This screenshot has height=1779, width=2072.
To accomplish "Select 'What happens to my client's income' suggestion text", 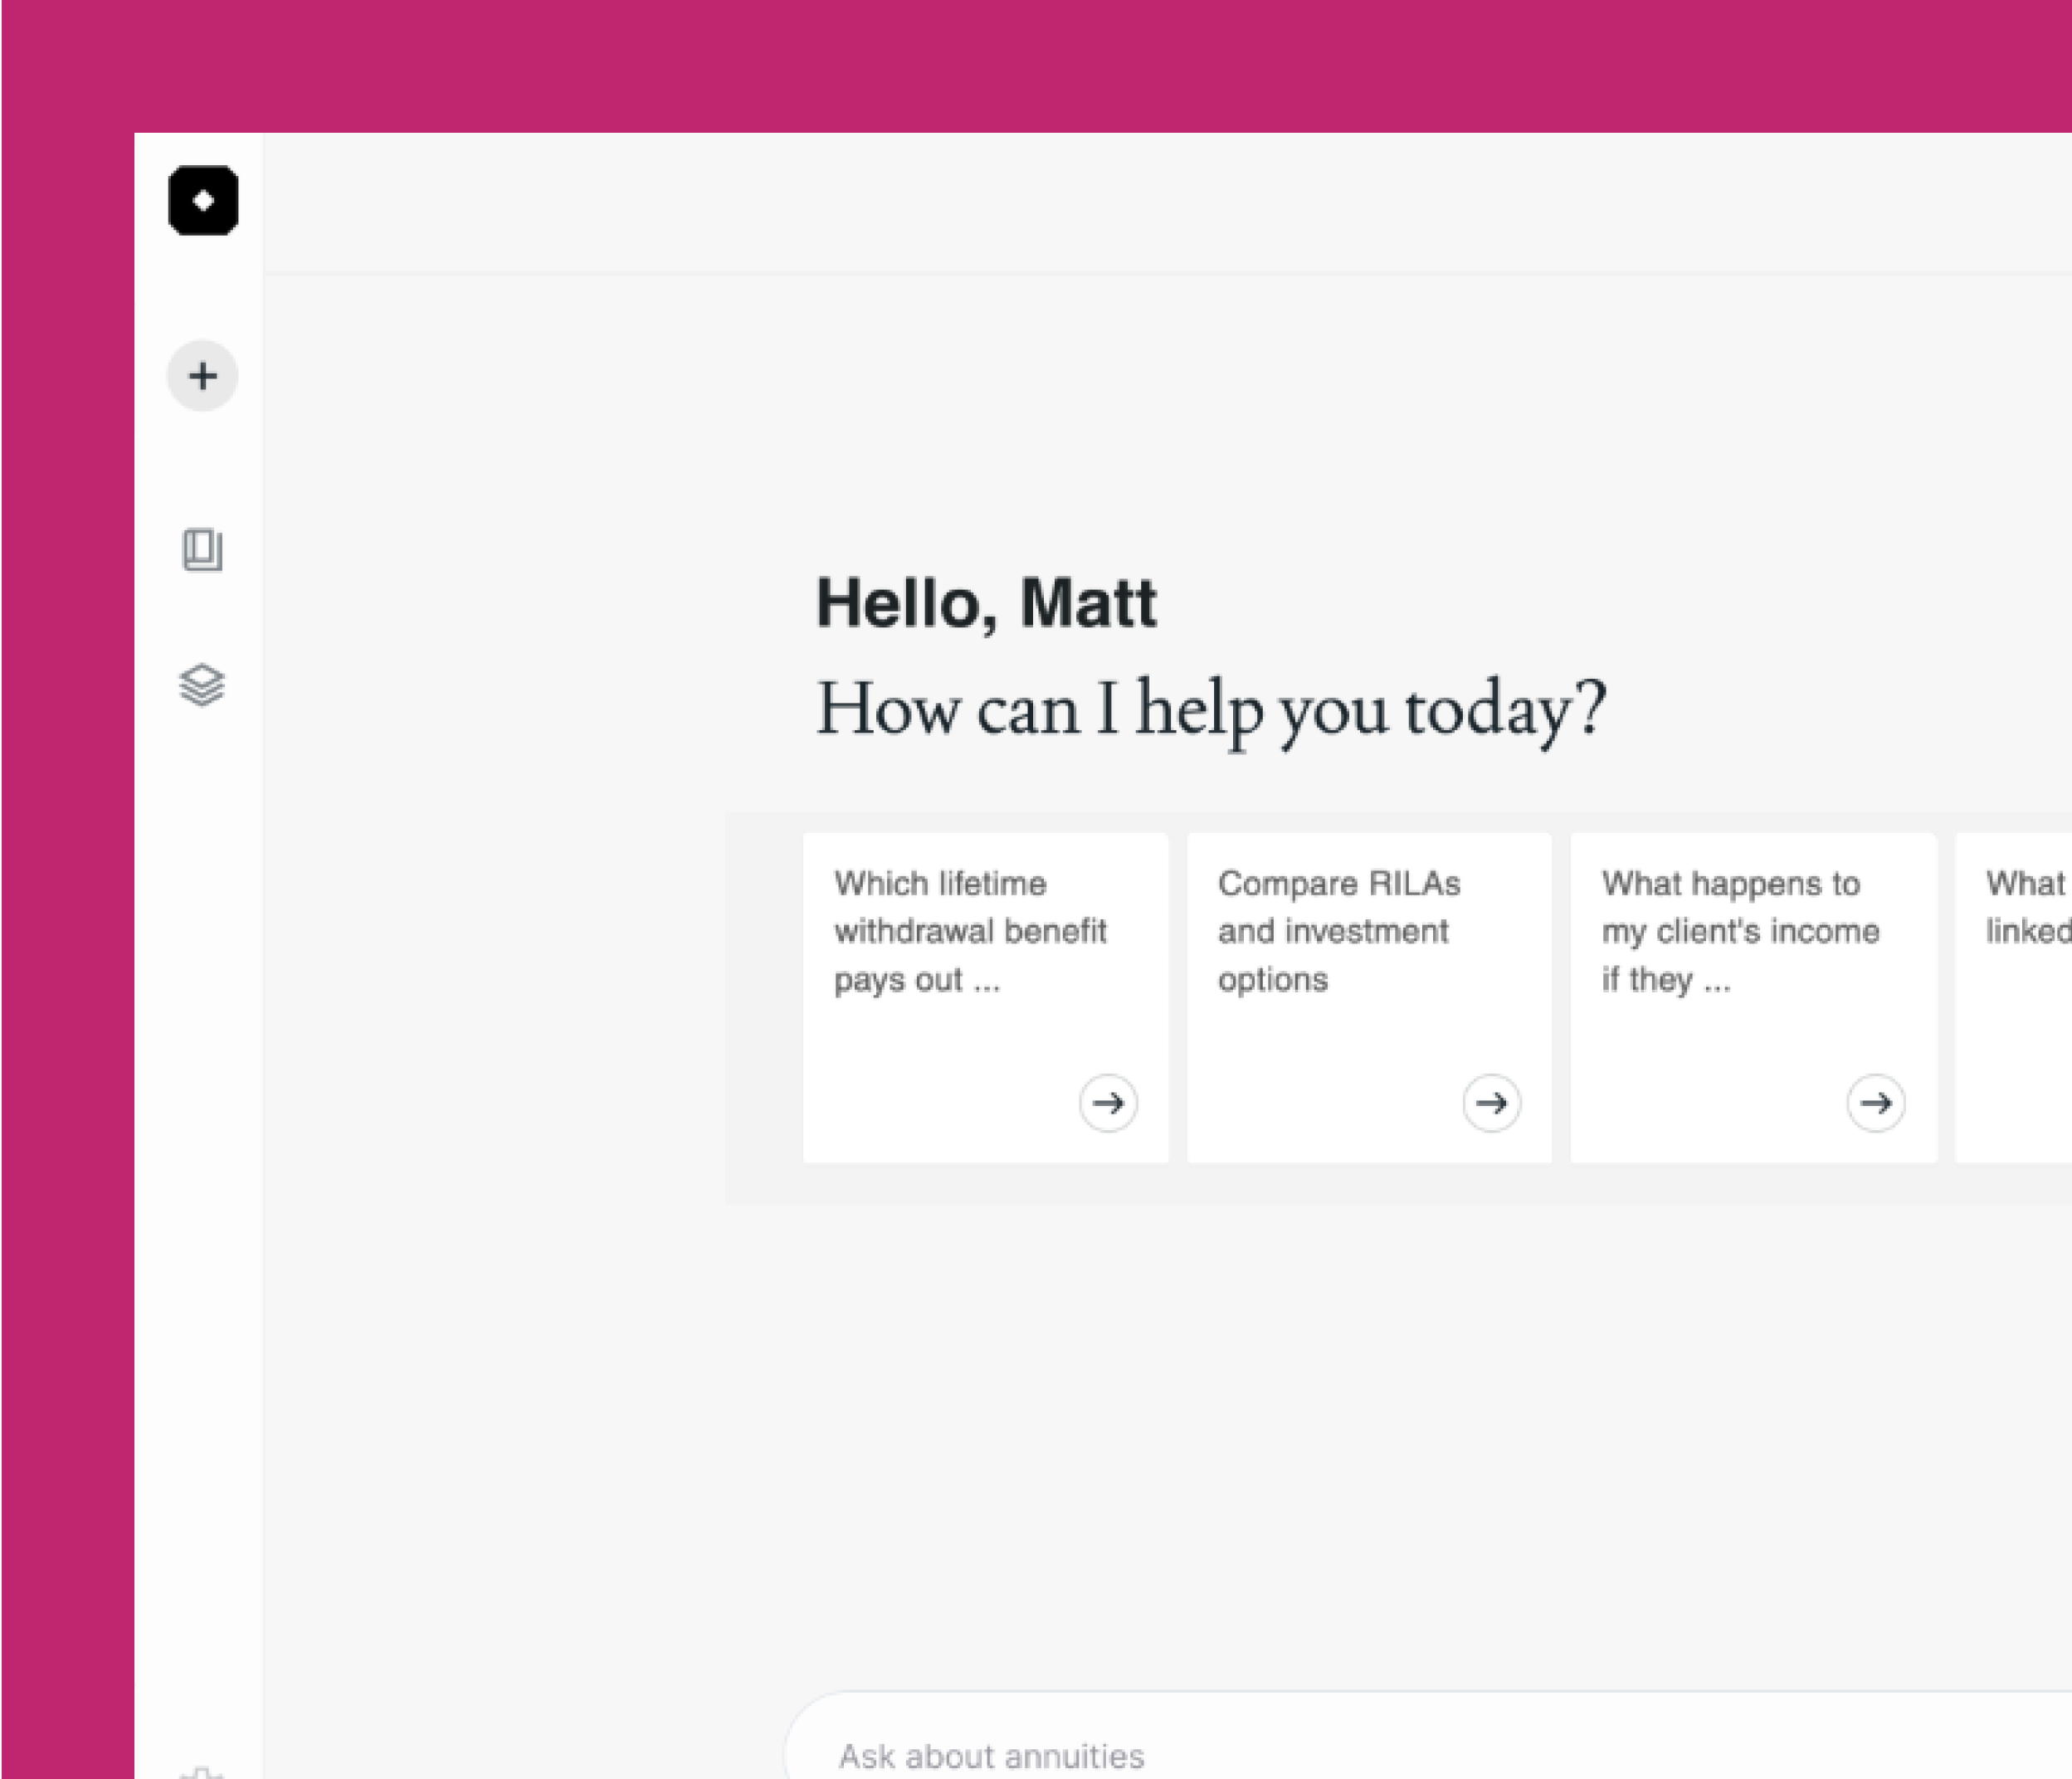I will pos(1740,931).
